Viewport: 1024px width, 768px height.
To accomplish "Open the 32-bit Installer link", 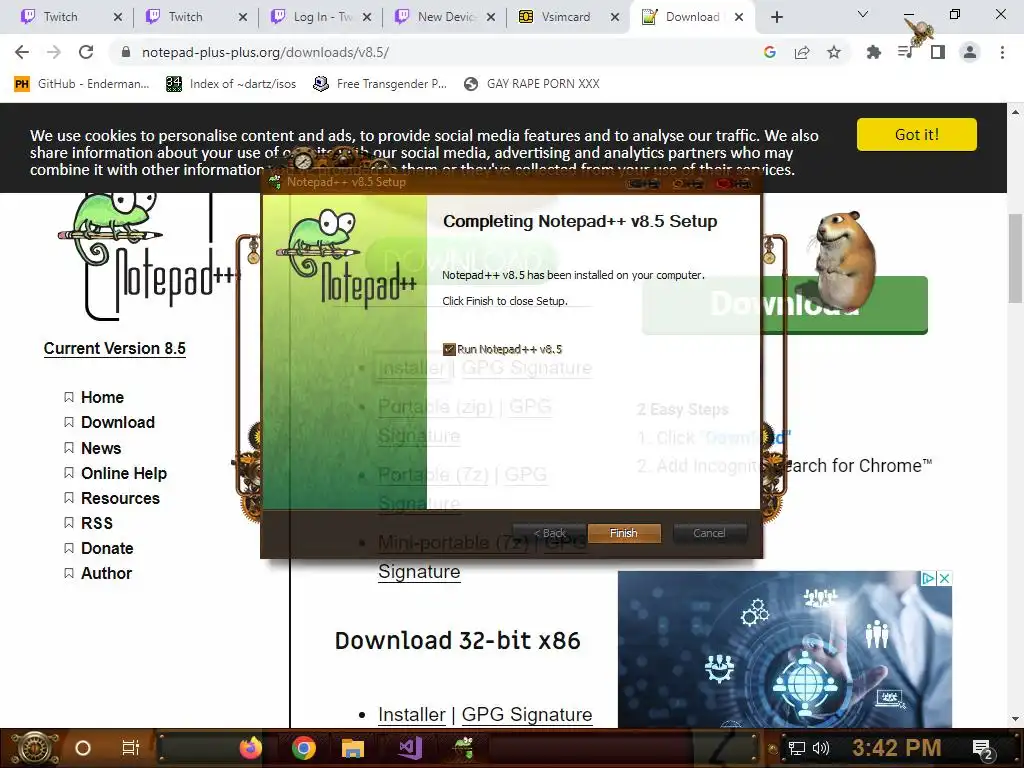I will tap(411, 714).
